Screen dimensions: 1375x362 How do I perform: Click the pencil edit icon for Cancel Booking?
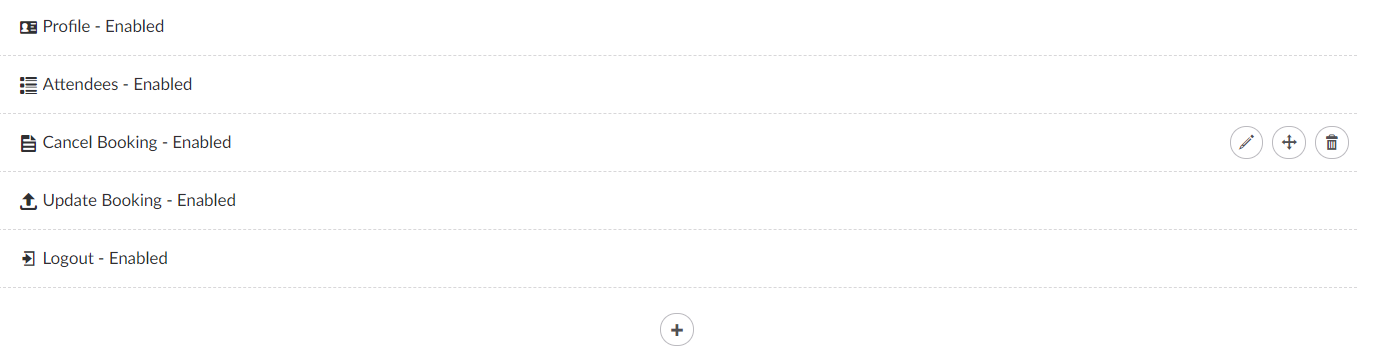pos(1246,143)
